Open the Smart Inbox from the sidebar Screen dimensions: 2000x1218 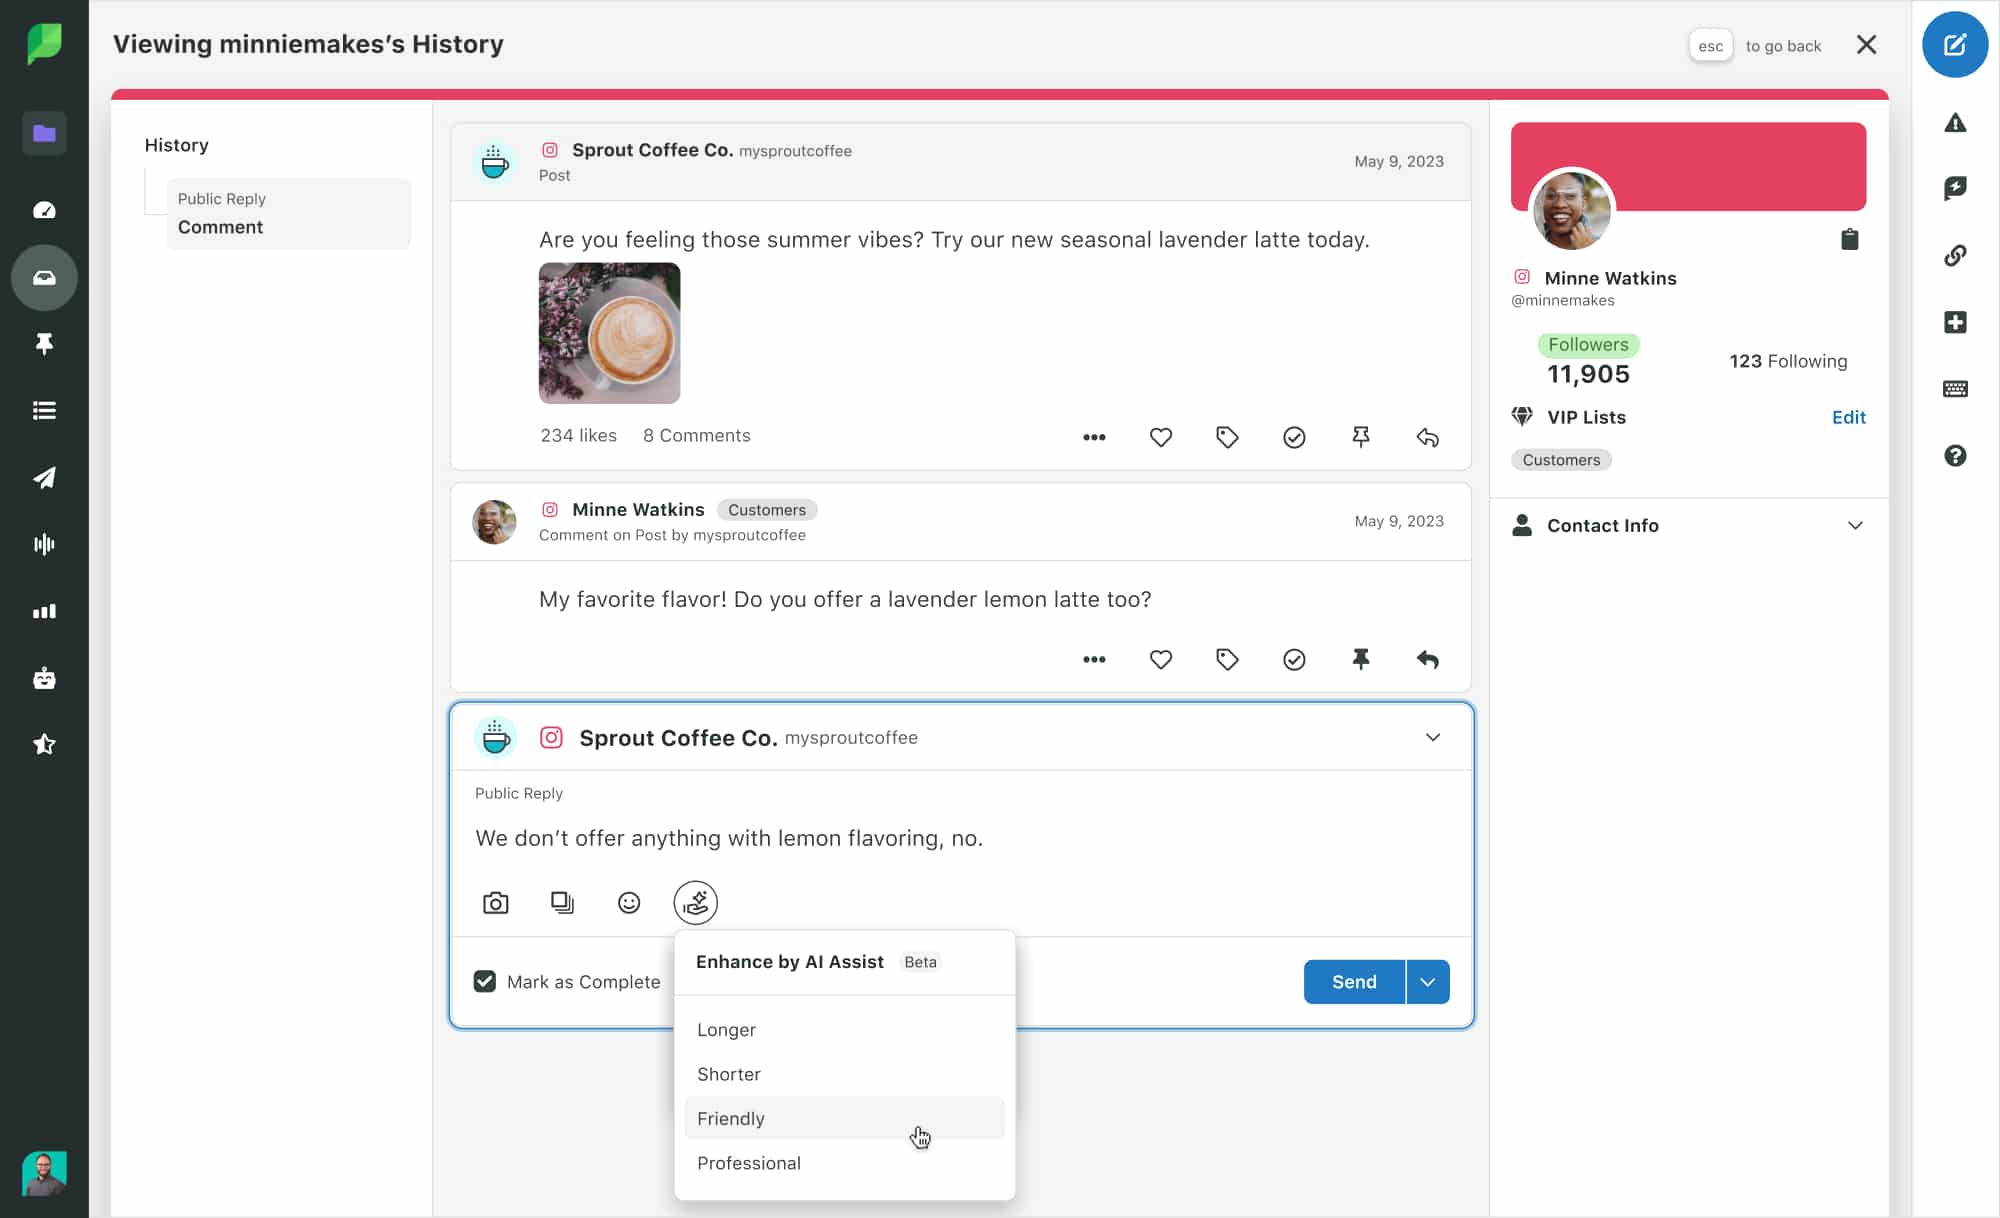[44, 278]
